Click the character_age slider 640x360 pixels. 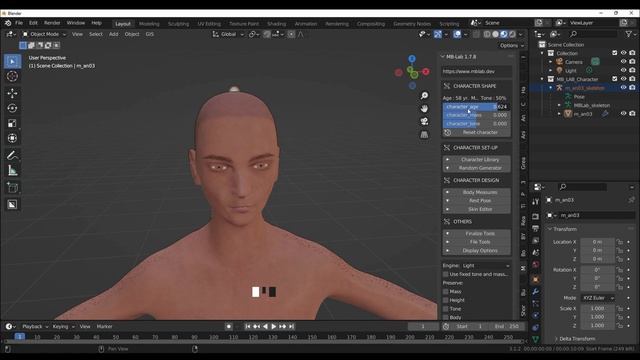pos(476,107)
